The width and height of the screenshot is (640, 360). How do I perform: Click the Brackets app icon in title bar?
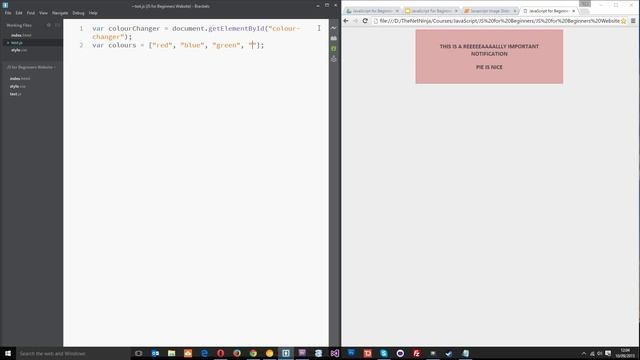tap(5, 5)
